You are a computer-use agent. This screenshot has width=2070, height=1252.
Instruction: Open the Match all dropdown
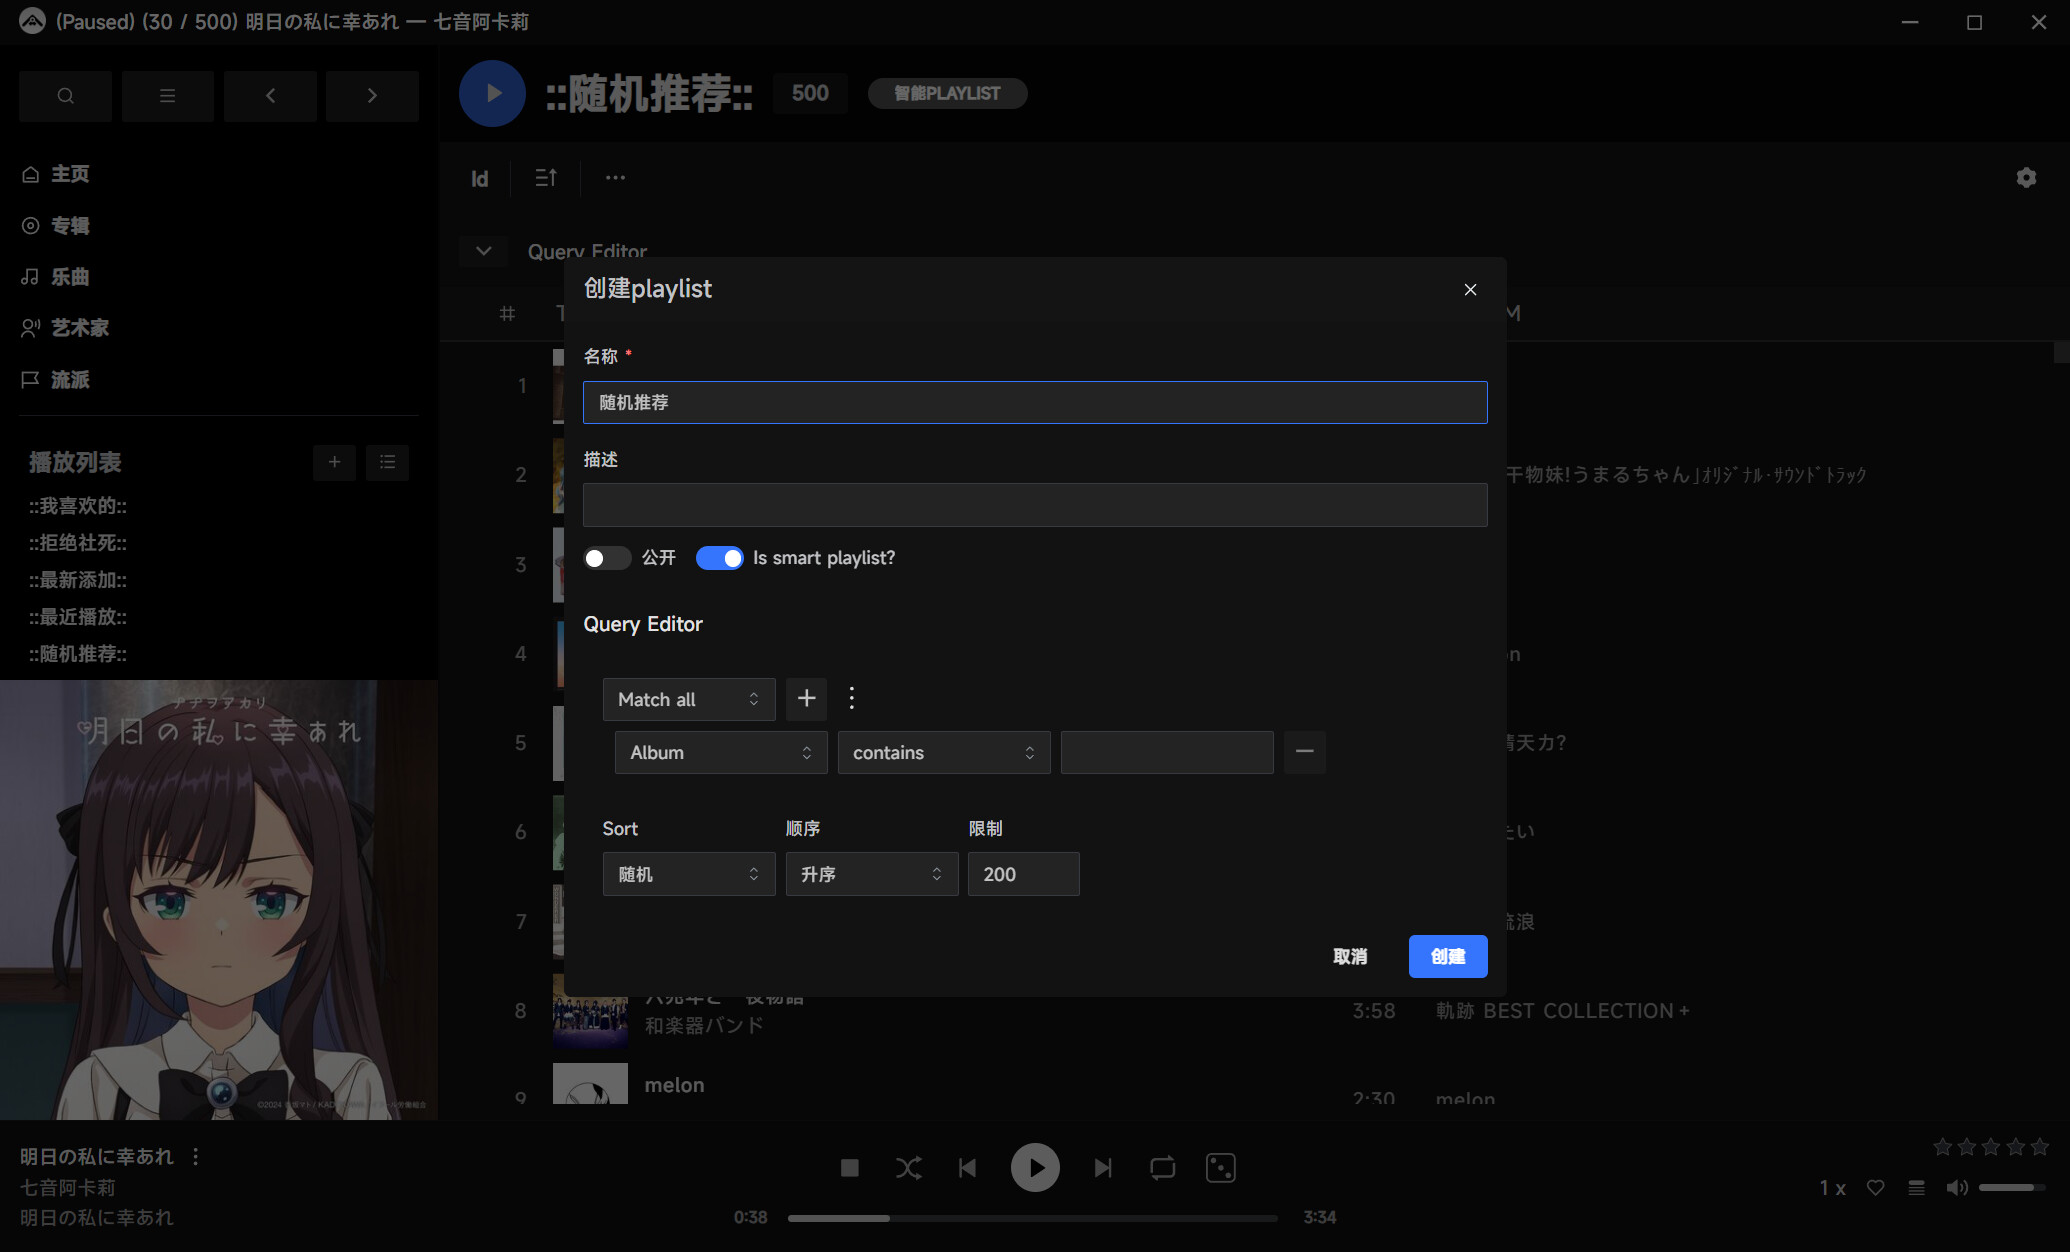click(689, 699)
